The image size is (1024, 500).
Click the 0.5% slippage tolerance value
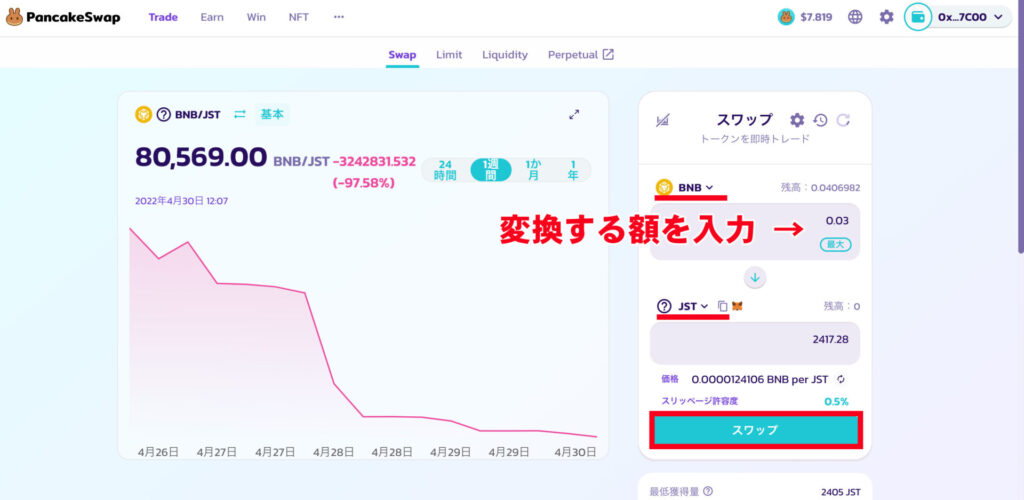tap(836, 401)
